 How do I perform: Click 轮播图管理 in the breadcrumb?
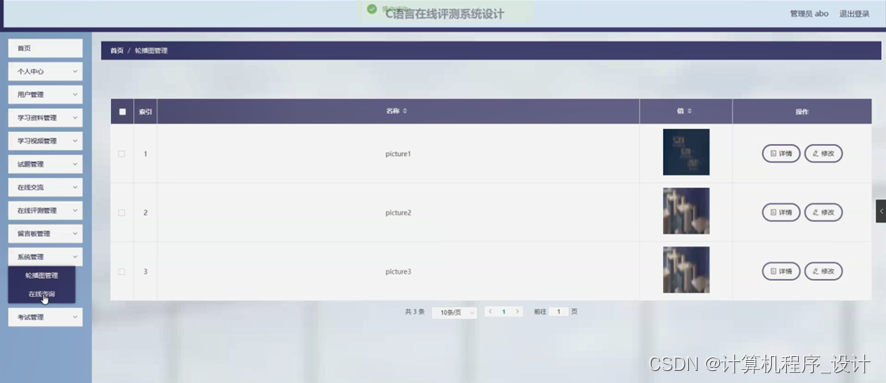151,51
